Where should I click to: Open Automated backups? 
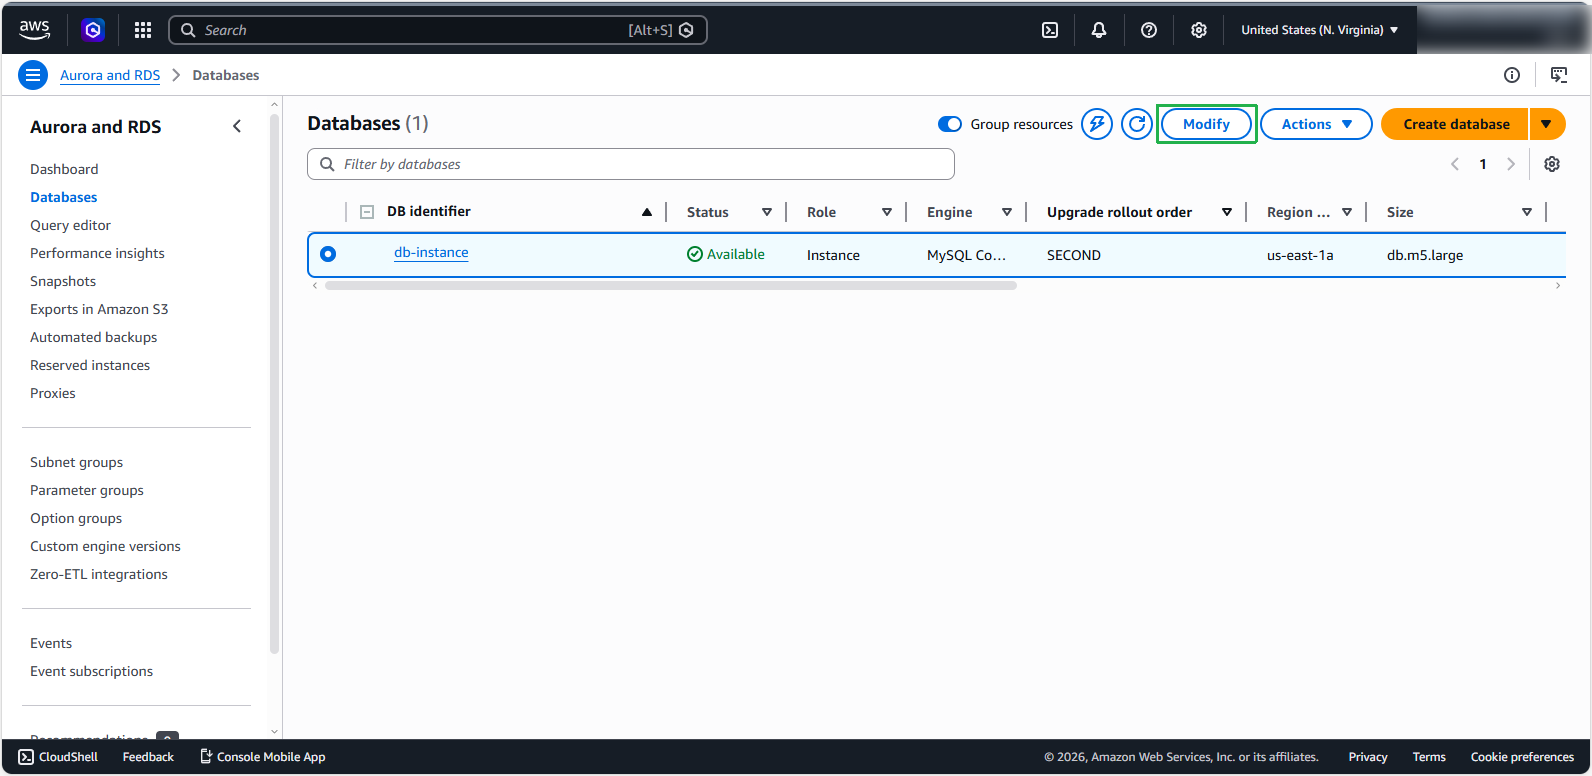(x=93, y=337)
